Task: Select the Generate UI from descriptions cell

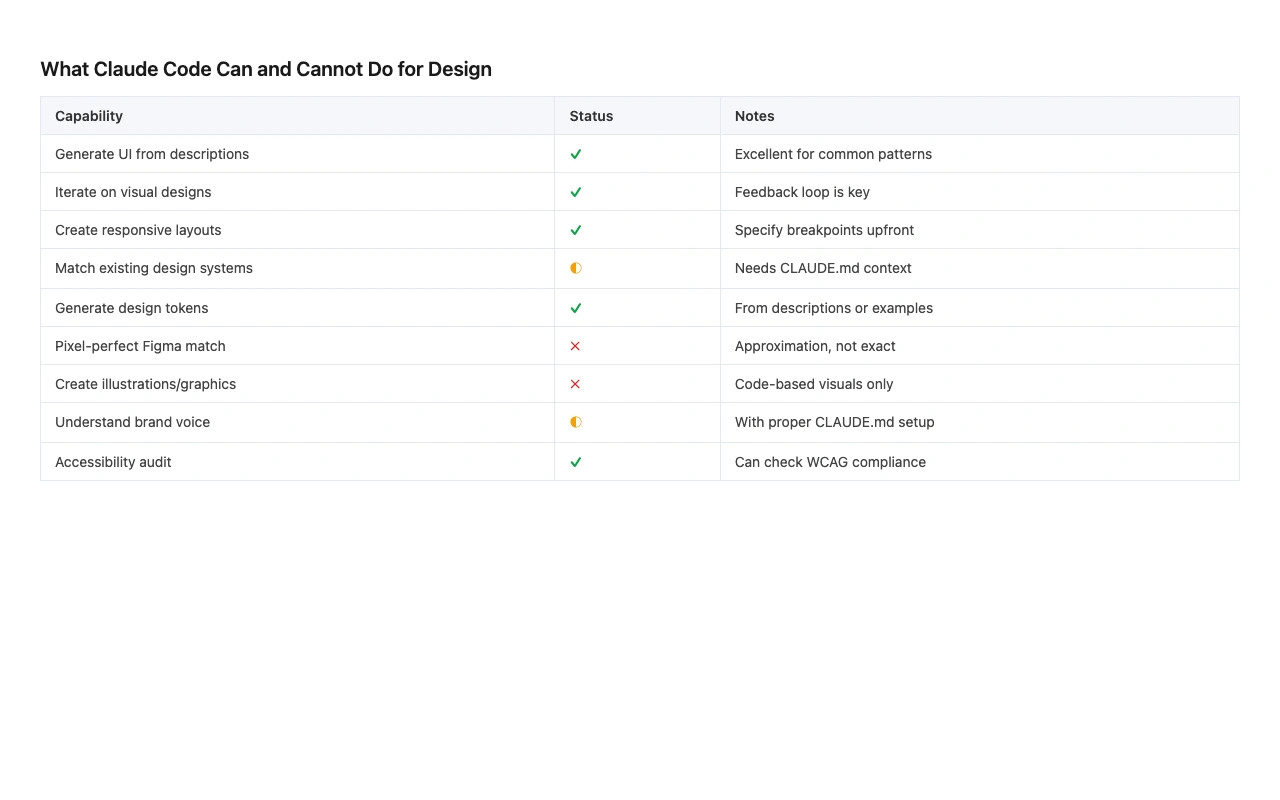Action: 298,154
